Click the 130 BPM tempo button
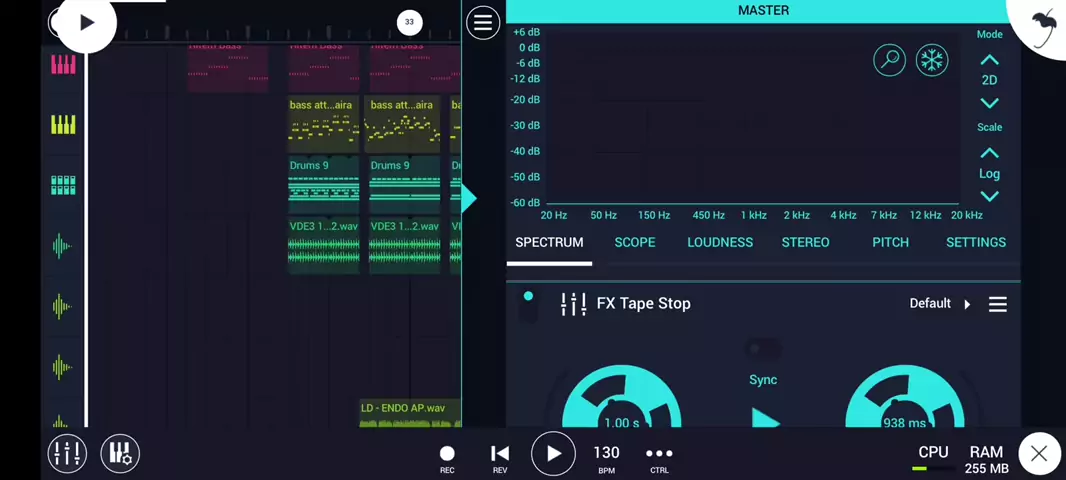Viewport: 1066px width, 480px height. [606, 457]
